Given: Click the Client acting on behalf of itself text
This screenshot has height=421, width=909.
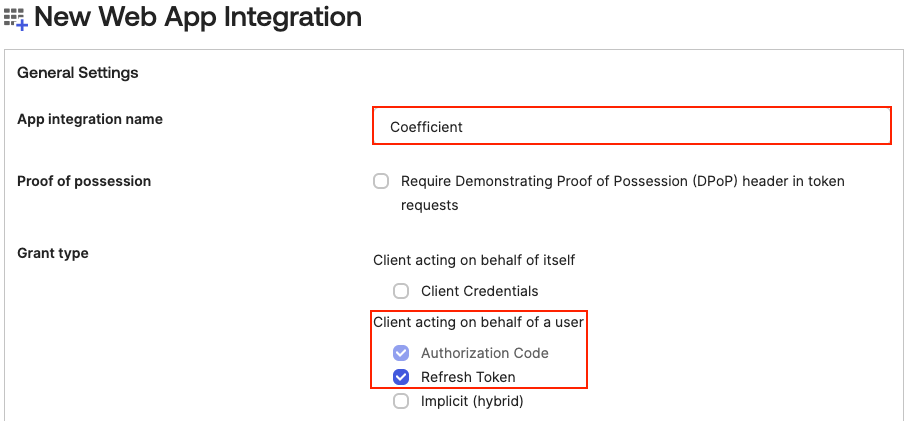Looking at the screenshot, I should [474, 260].
